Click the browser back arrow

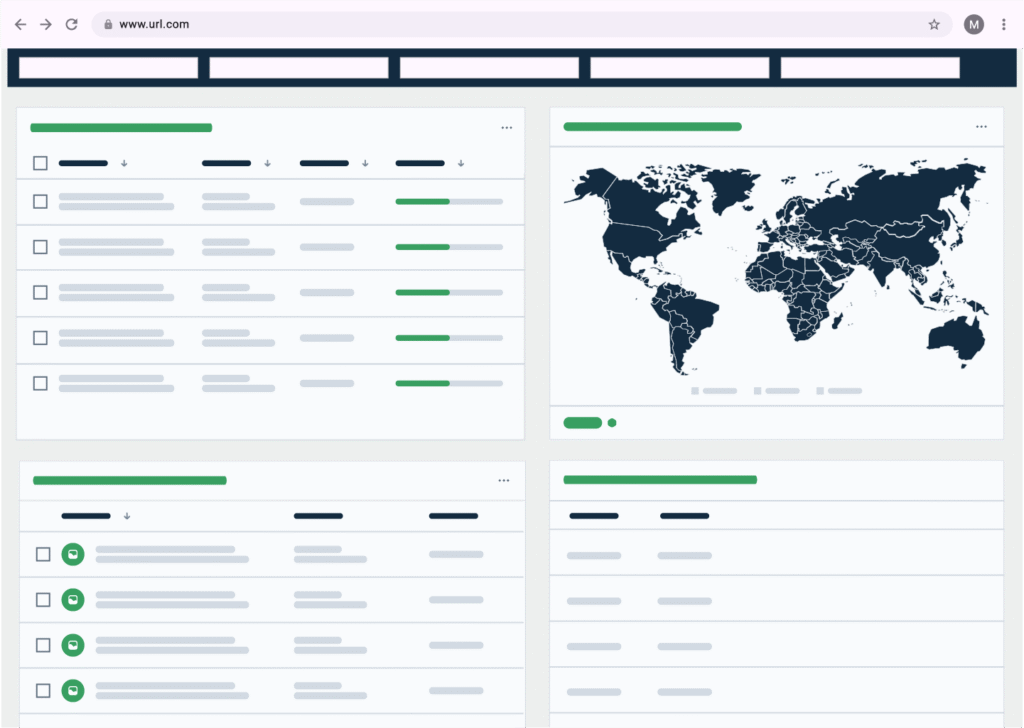point(20,25)
